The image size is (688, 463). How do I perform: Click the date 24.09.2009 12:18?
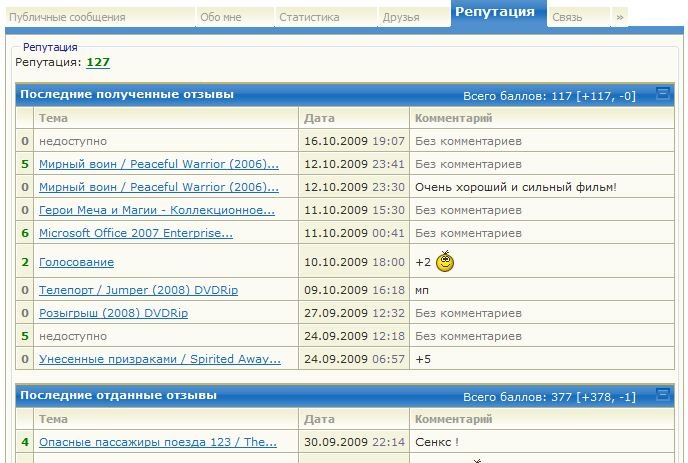click(x=355, y=336)
